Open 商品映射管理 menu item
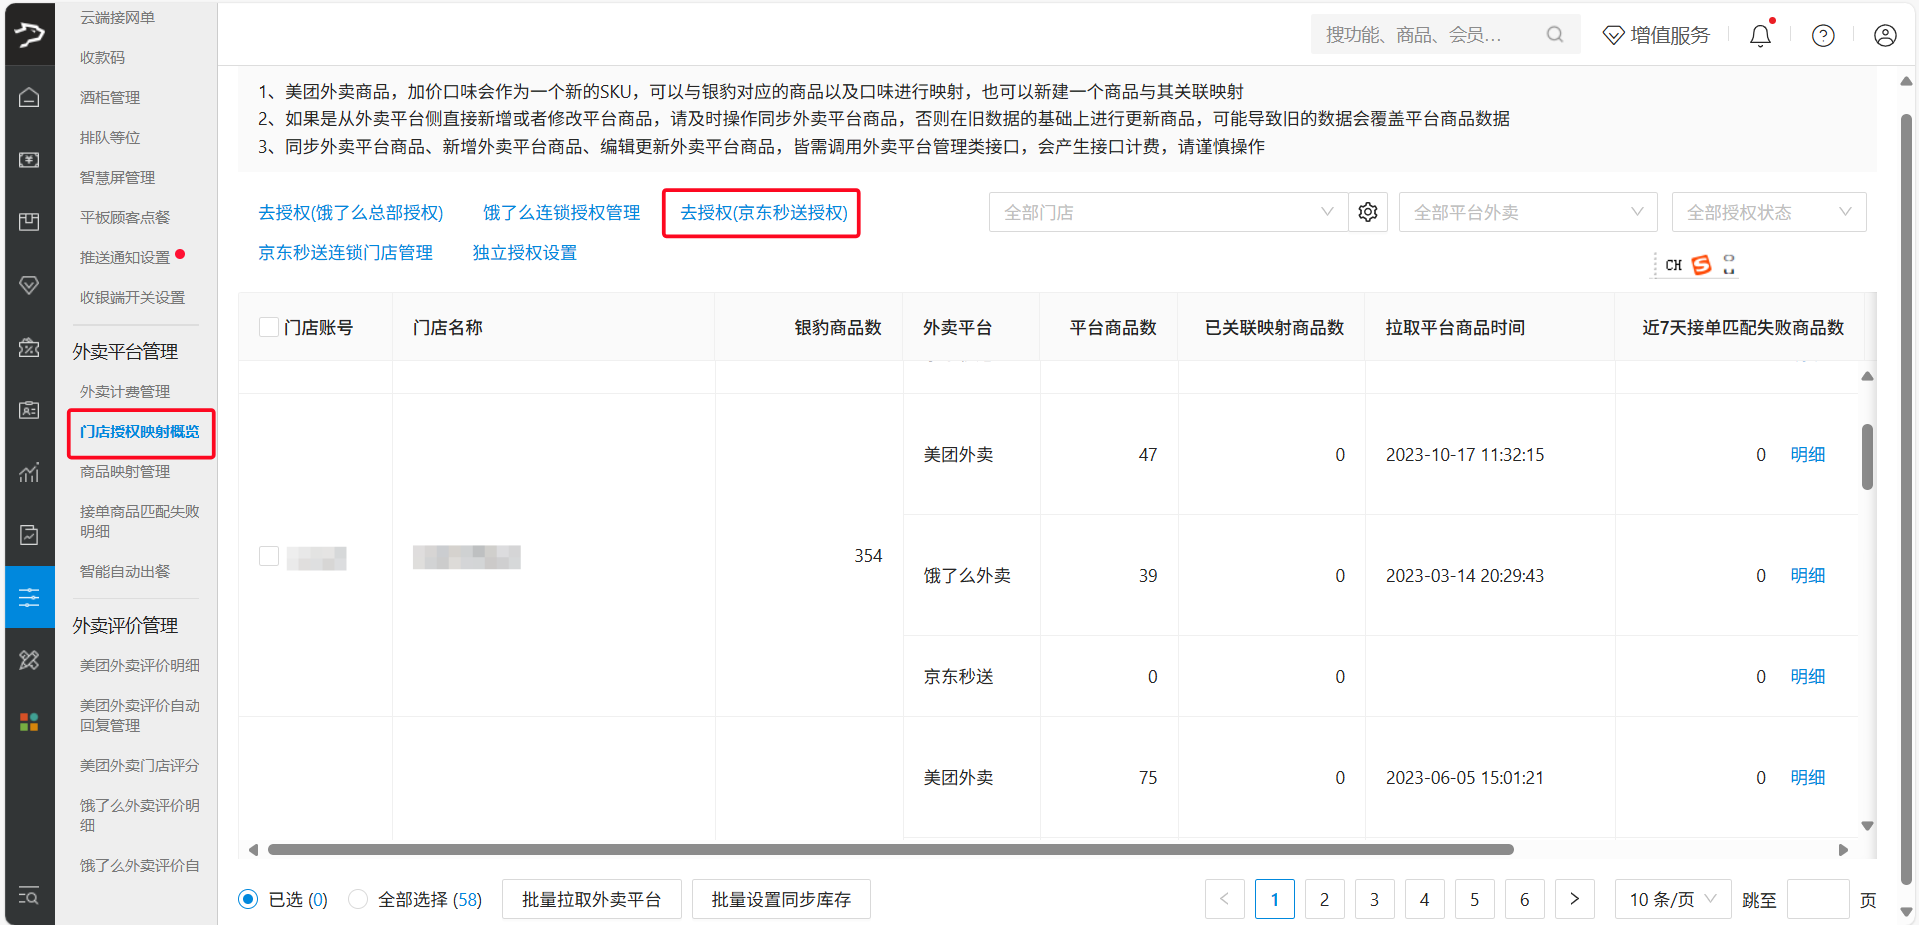 (125, 472)
